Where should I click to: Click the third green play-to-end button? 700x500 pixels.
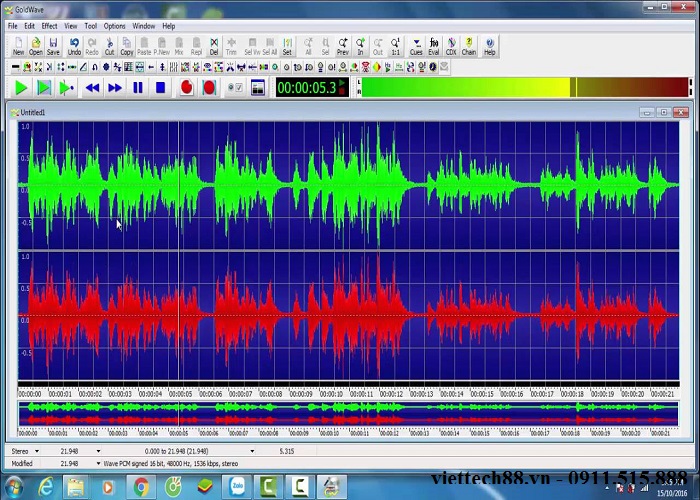tap(67, 88)
